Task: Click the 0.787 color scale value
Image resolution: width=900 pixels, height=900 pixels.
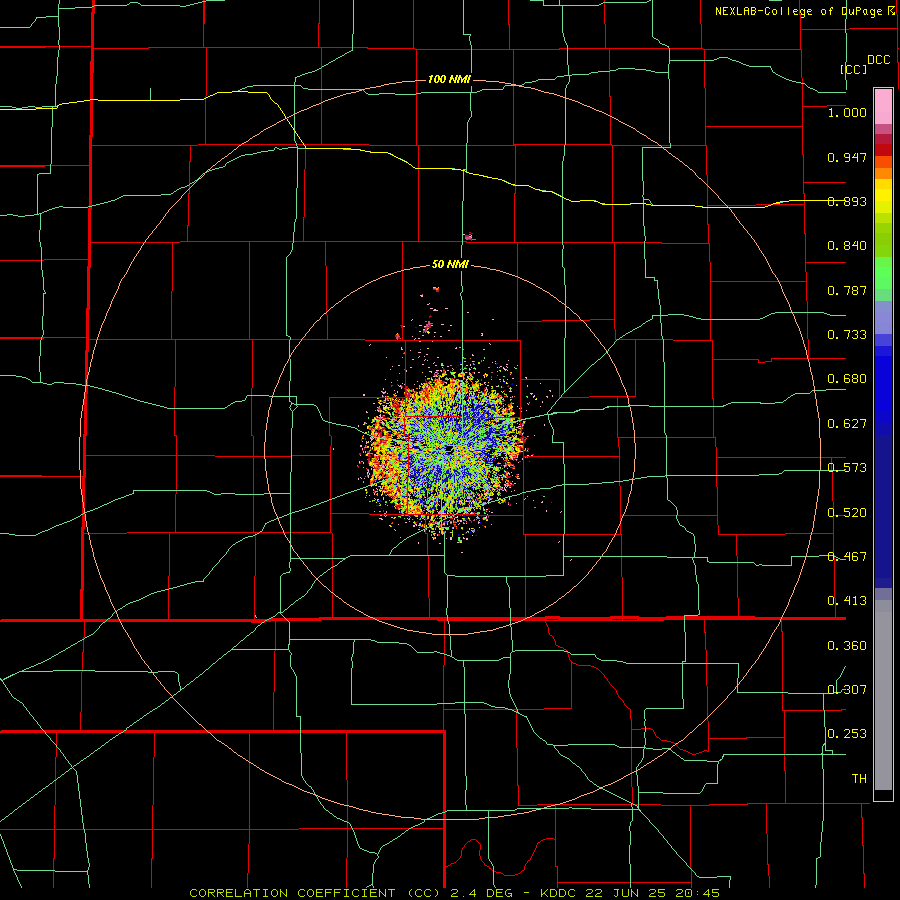Action: [x=847, y=290]
